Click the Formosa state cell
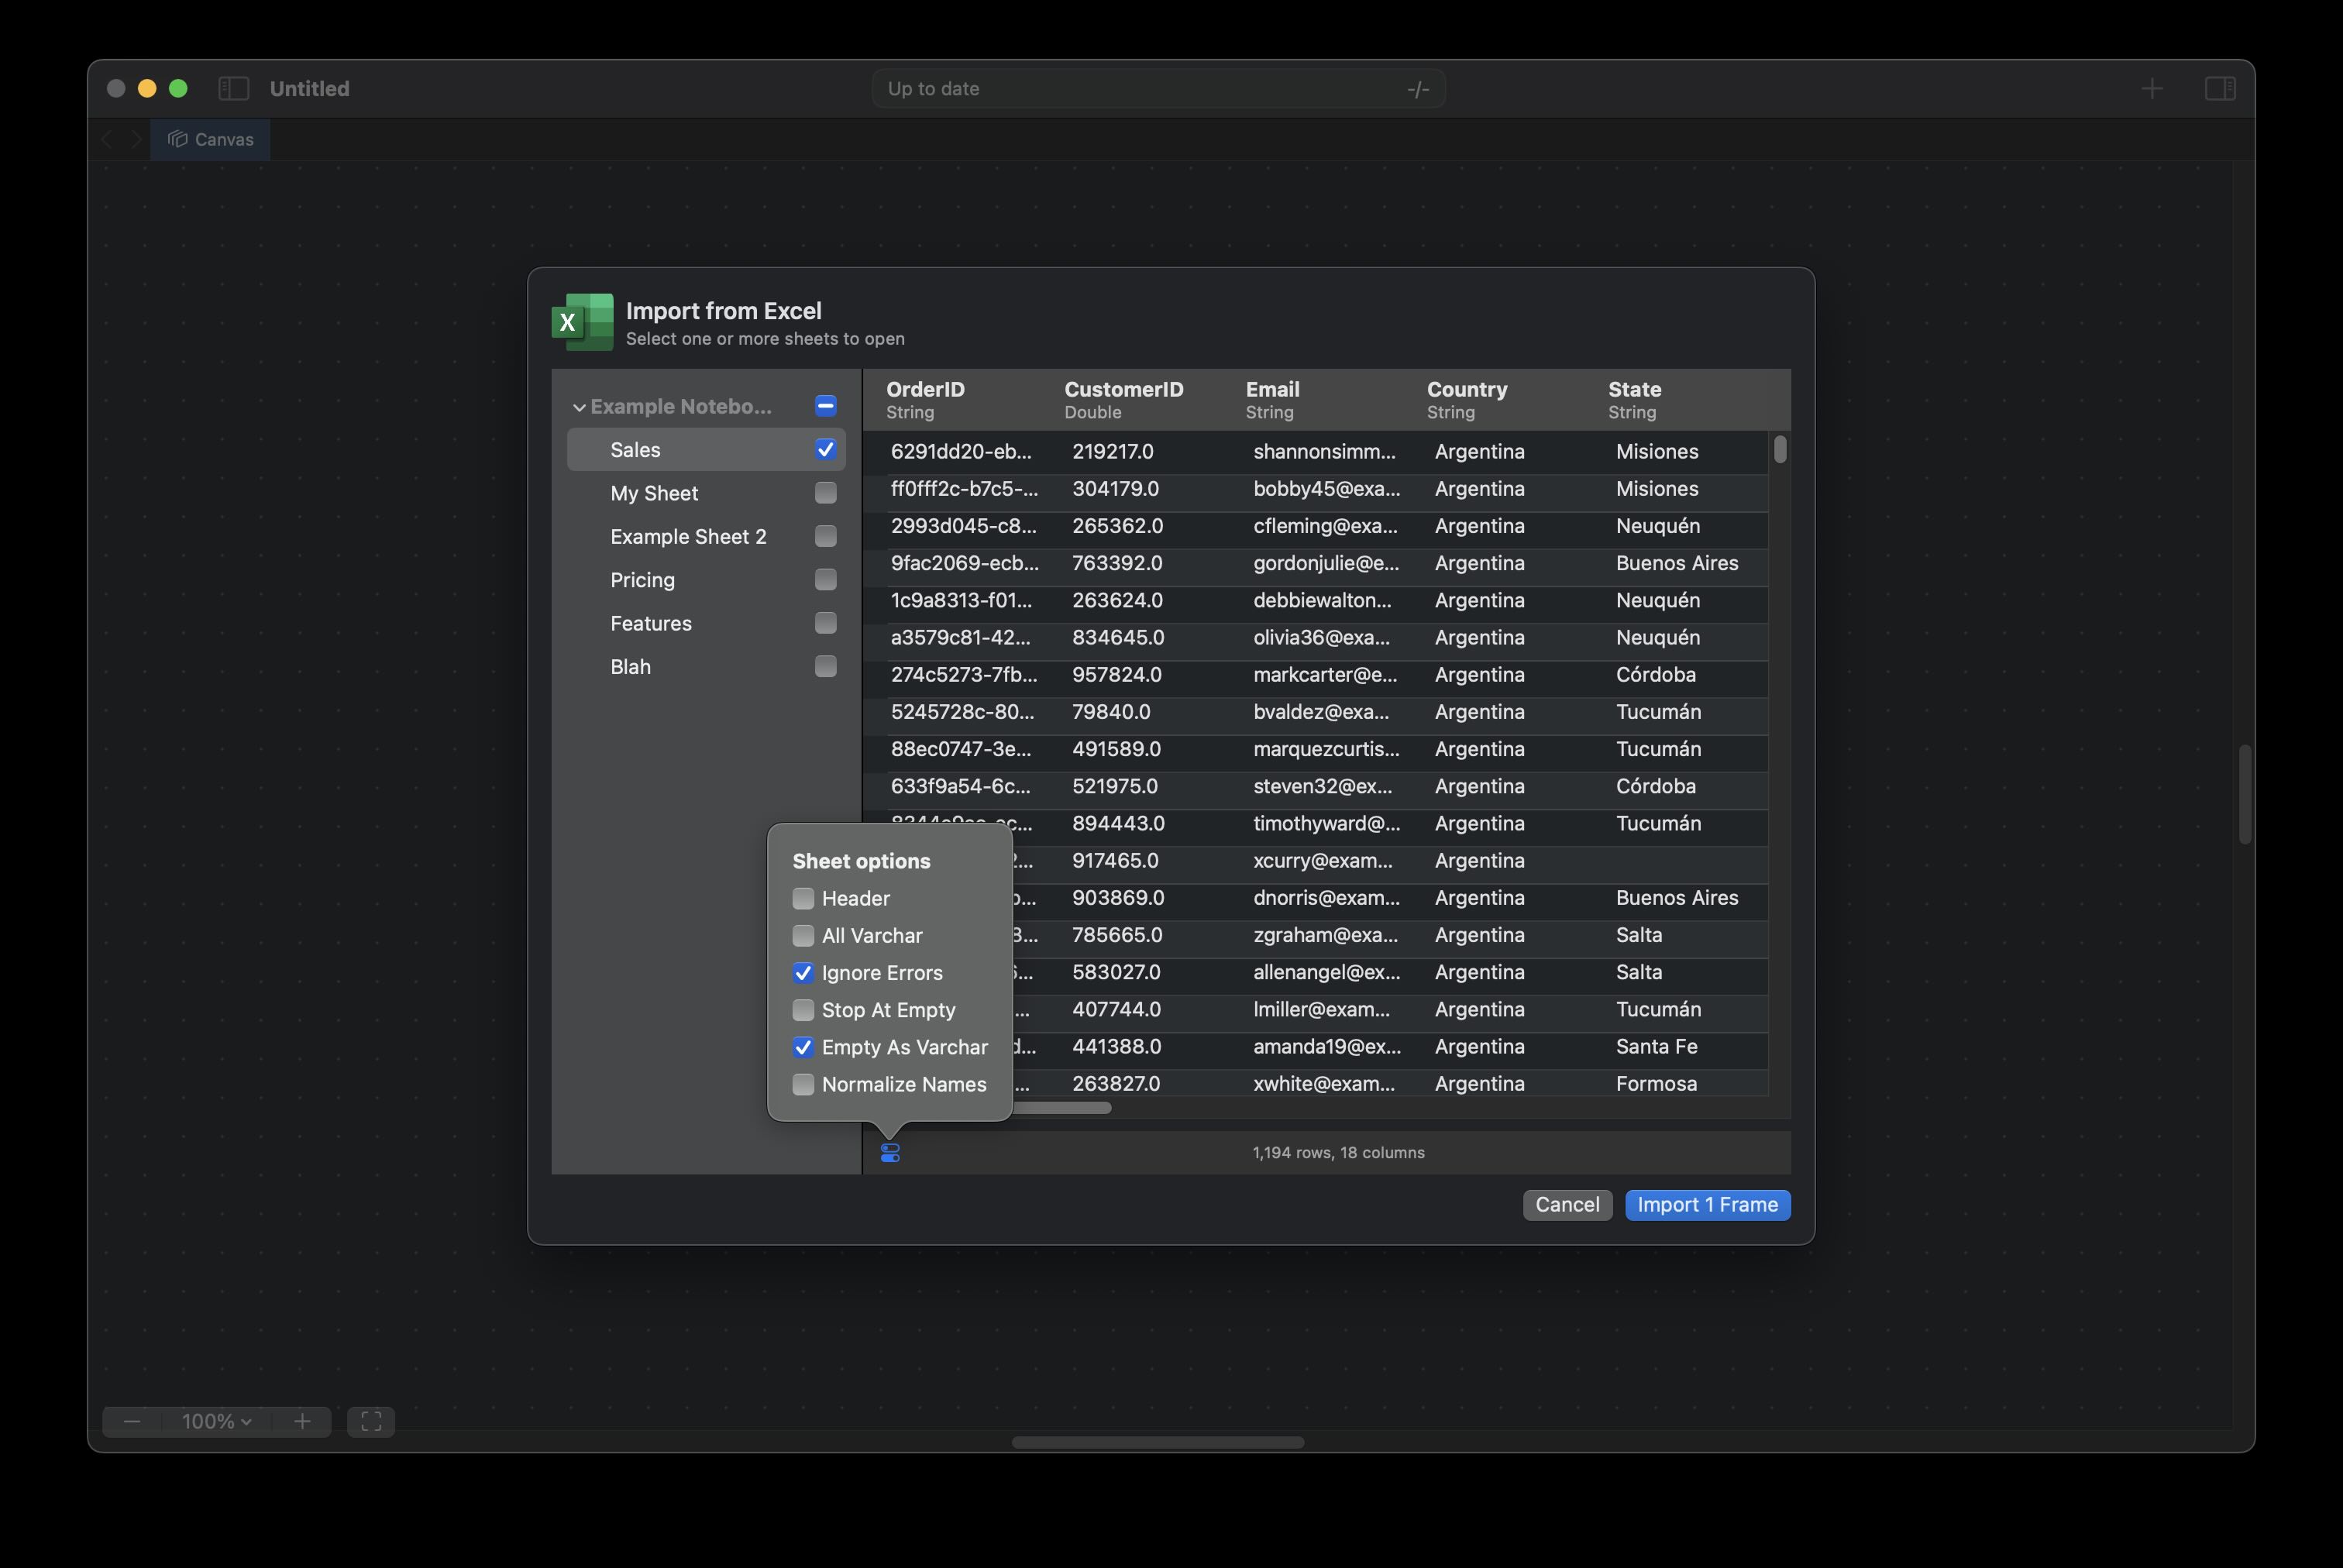 pos(1656,1083)
